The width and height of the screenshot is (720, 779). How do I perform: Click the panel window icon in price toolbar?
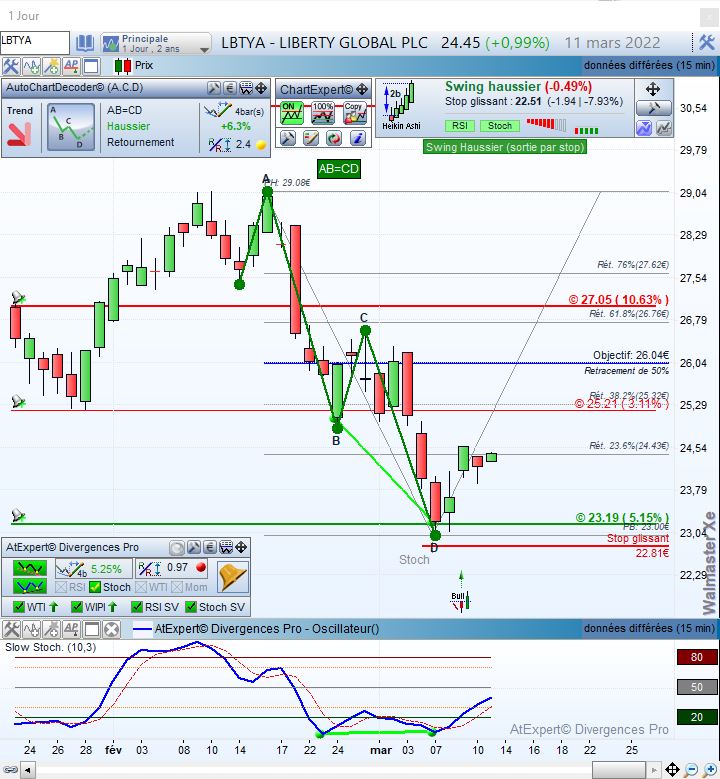point(91,66)
